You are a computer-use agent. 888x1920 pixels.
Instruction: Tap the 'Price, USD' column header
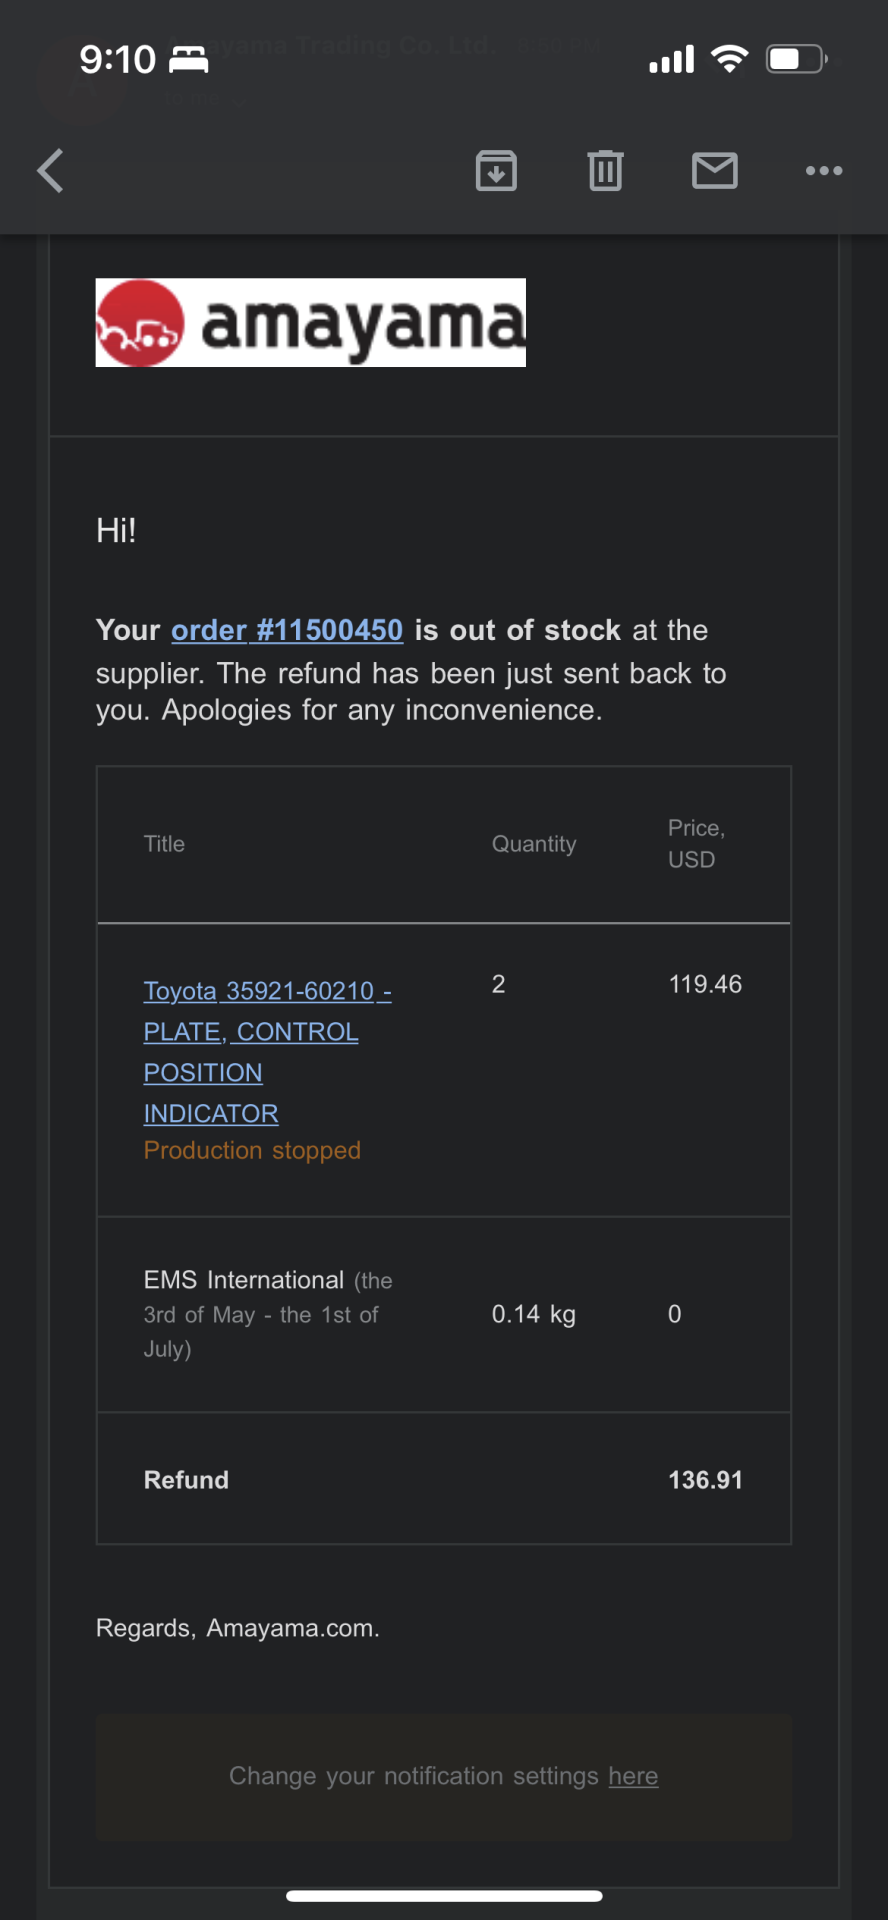(x=696, y=844)
